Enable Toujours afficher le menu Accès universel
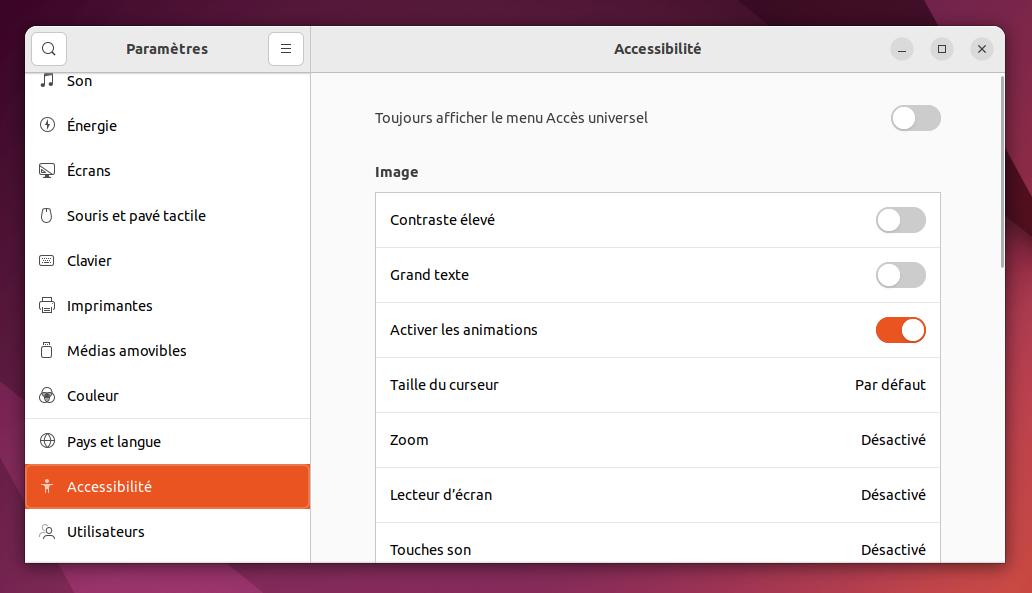1032x593 pixels. coord(916,118)
